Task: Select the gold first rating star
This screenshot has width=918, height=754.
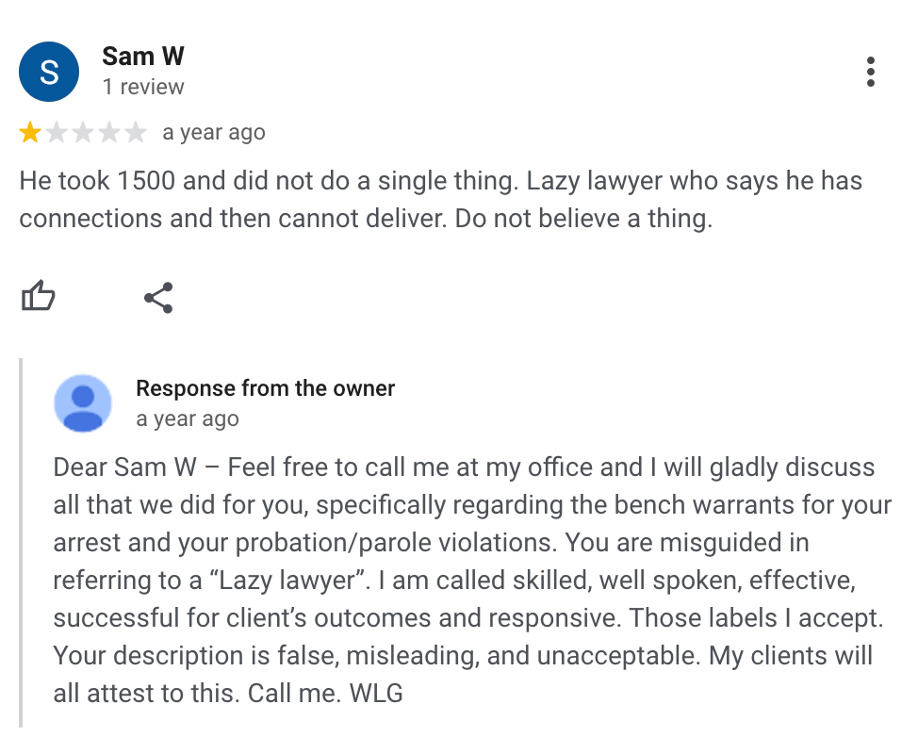Action: point(30,132)
